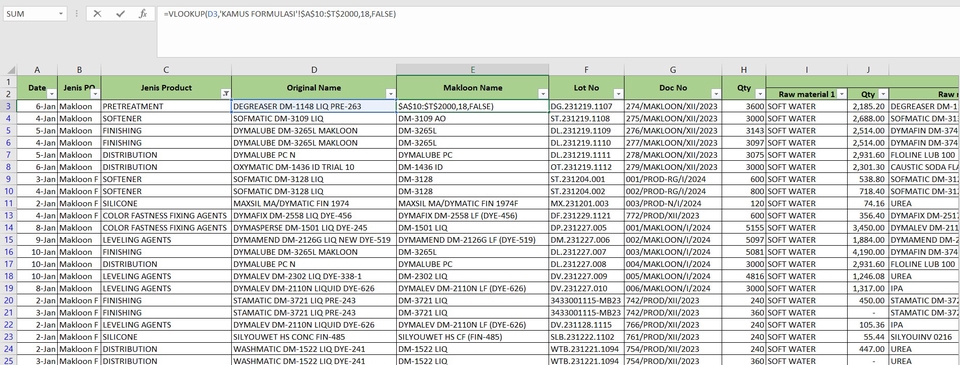This screenshot has width=960, height=365.
Task: Click IPA cell in row 19
Action: pos(924,288)
